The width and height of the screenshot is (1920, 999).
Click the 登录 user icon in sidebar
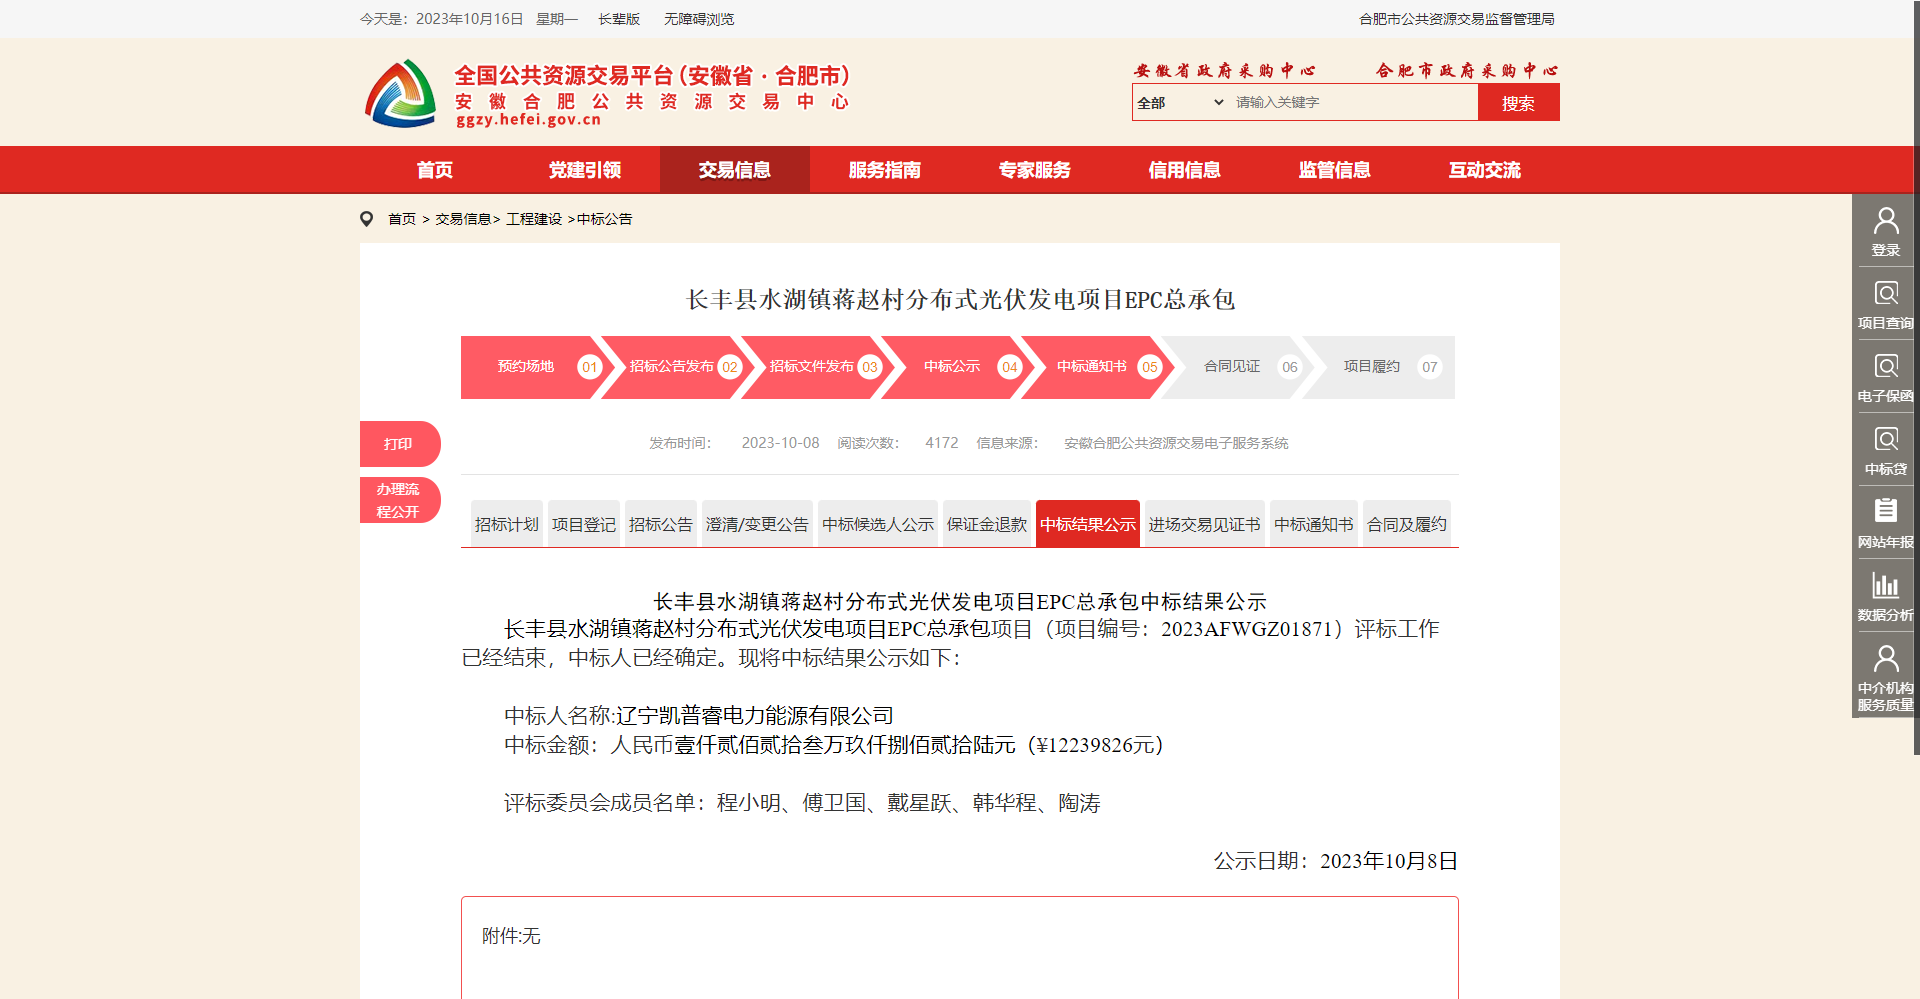(1885, 221)
